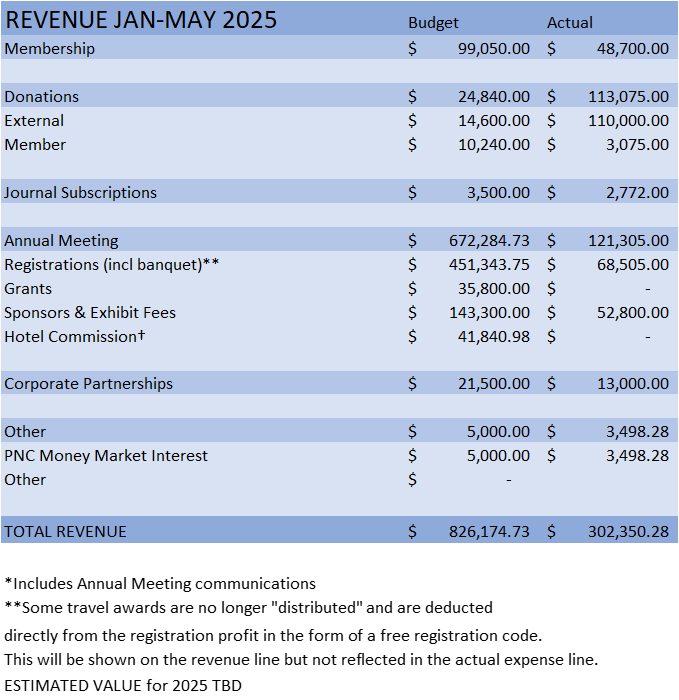Select the Journal Subscriptions label cell

(x=81, y=192)
